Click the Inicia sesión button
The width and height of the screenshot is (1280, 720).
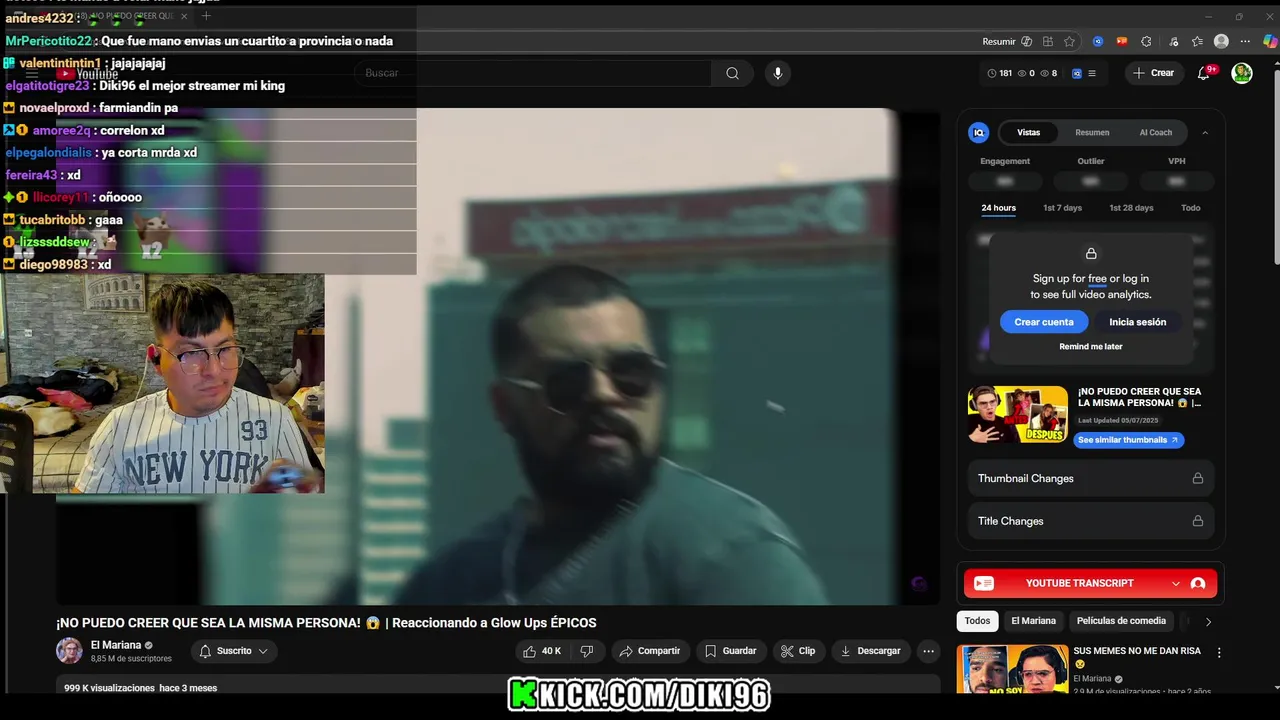coord(1137,322)
